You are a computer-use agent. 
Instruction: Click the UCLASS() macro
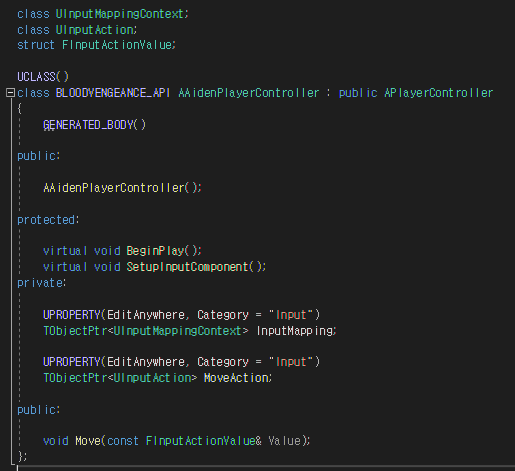[x=43, y=77]
